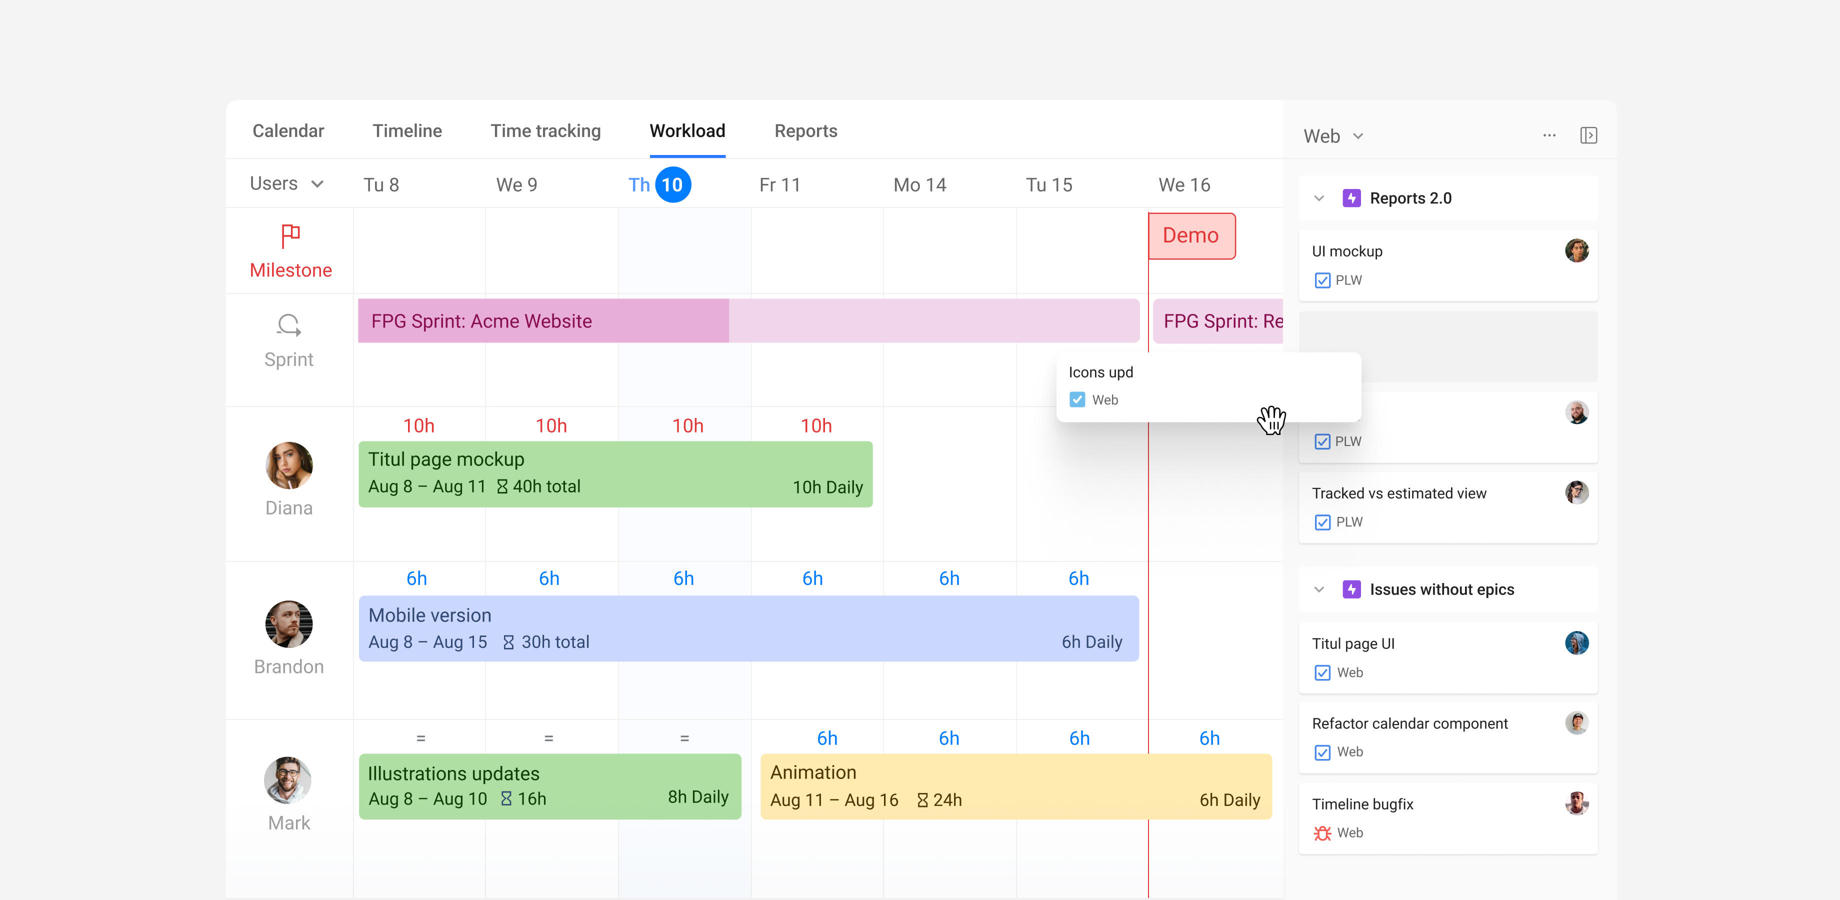Screen dimensions: 1840x900
Task: Open the panel options with the ellipsis icon
Action: coord(1549,135)
